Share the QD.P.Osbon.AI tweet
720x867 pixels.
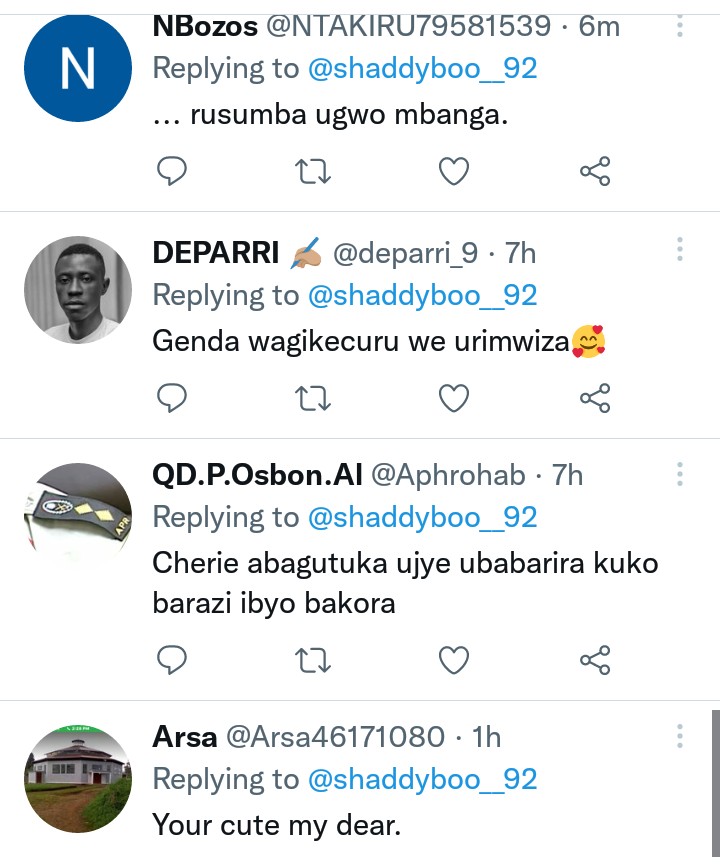click(x=595, y=660)
